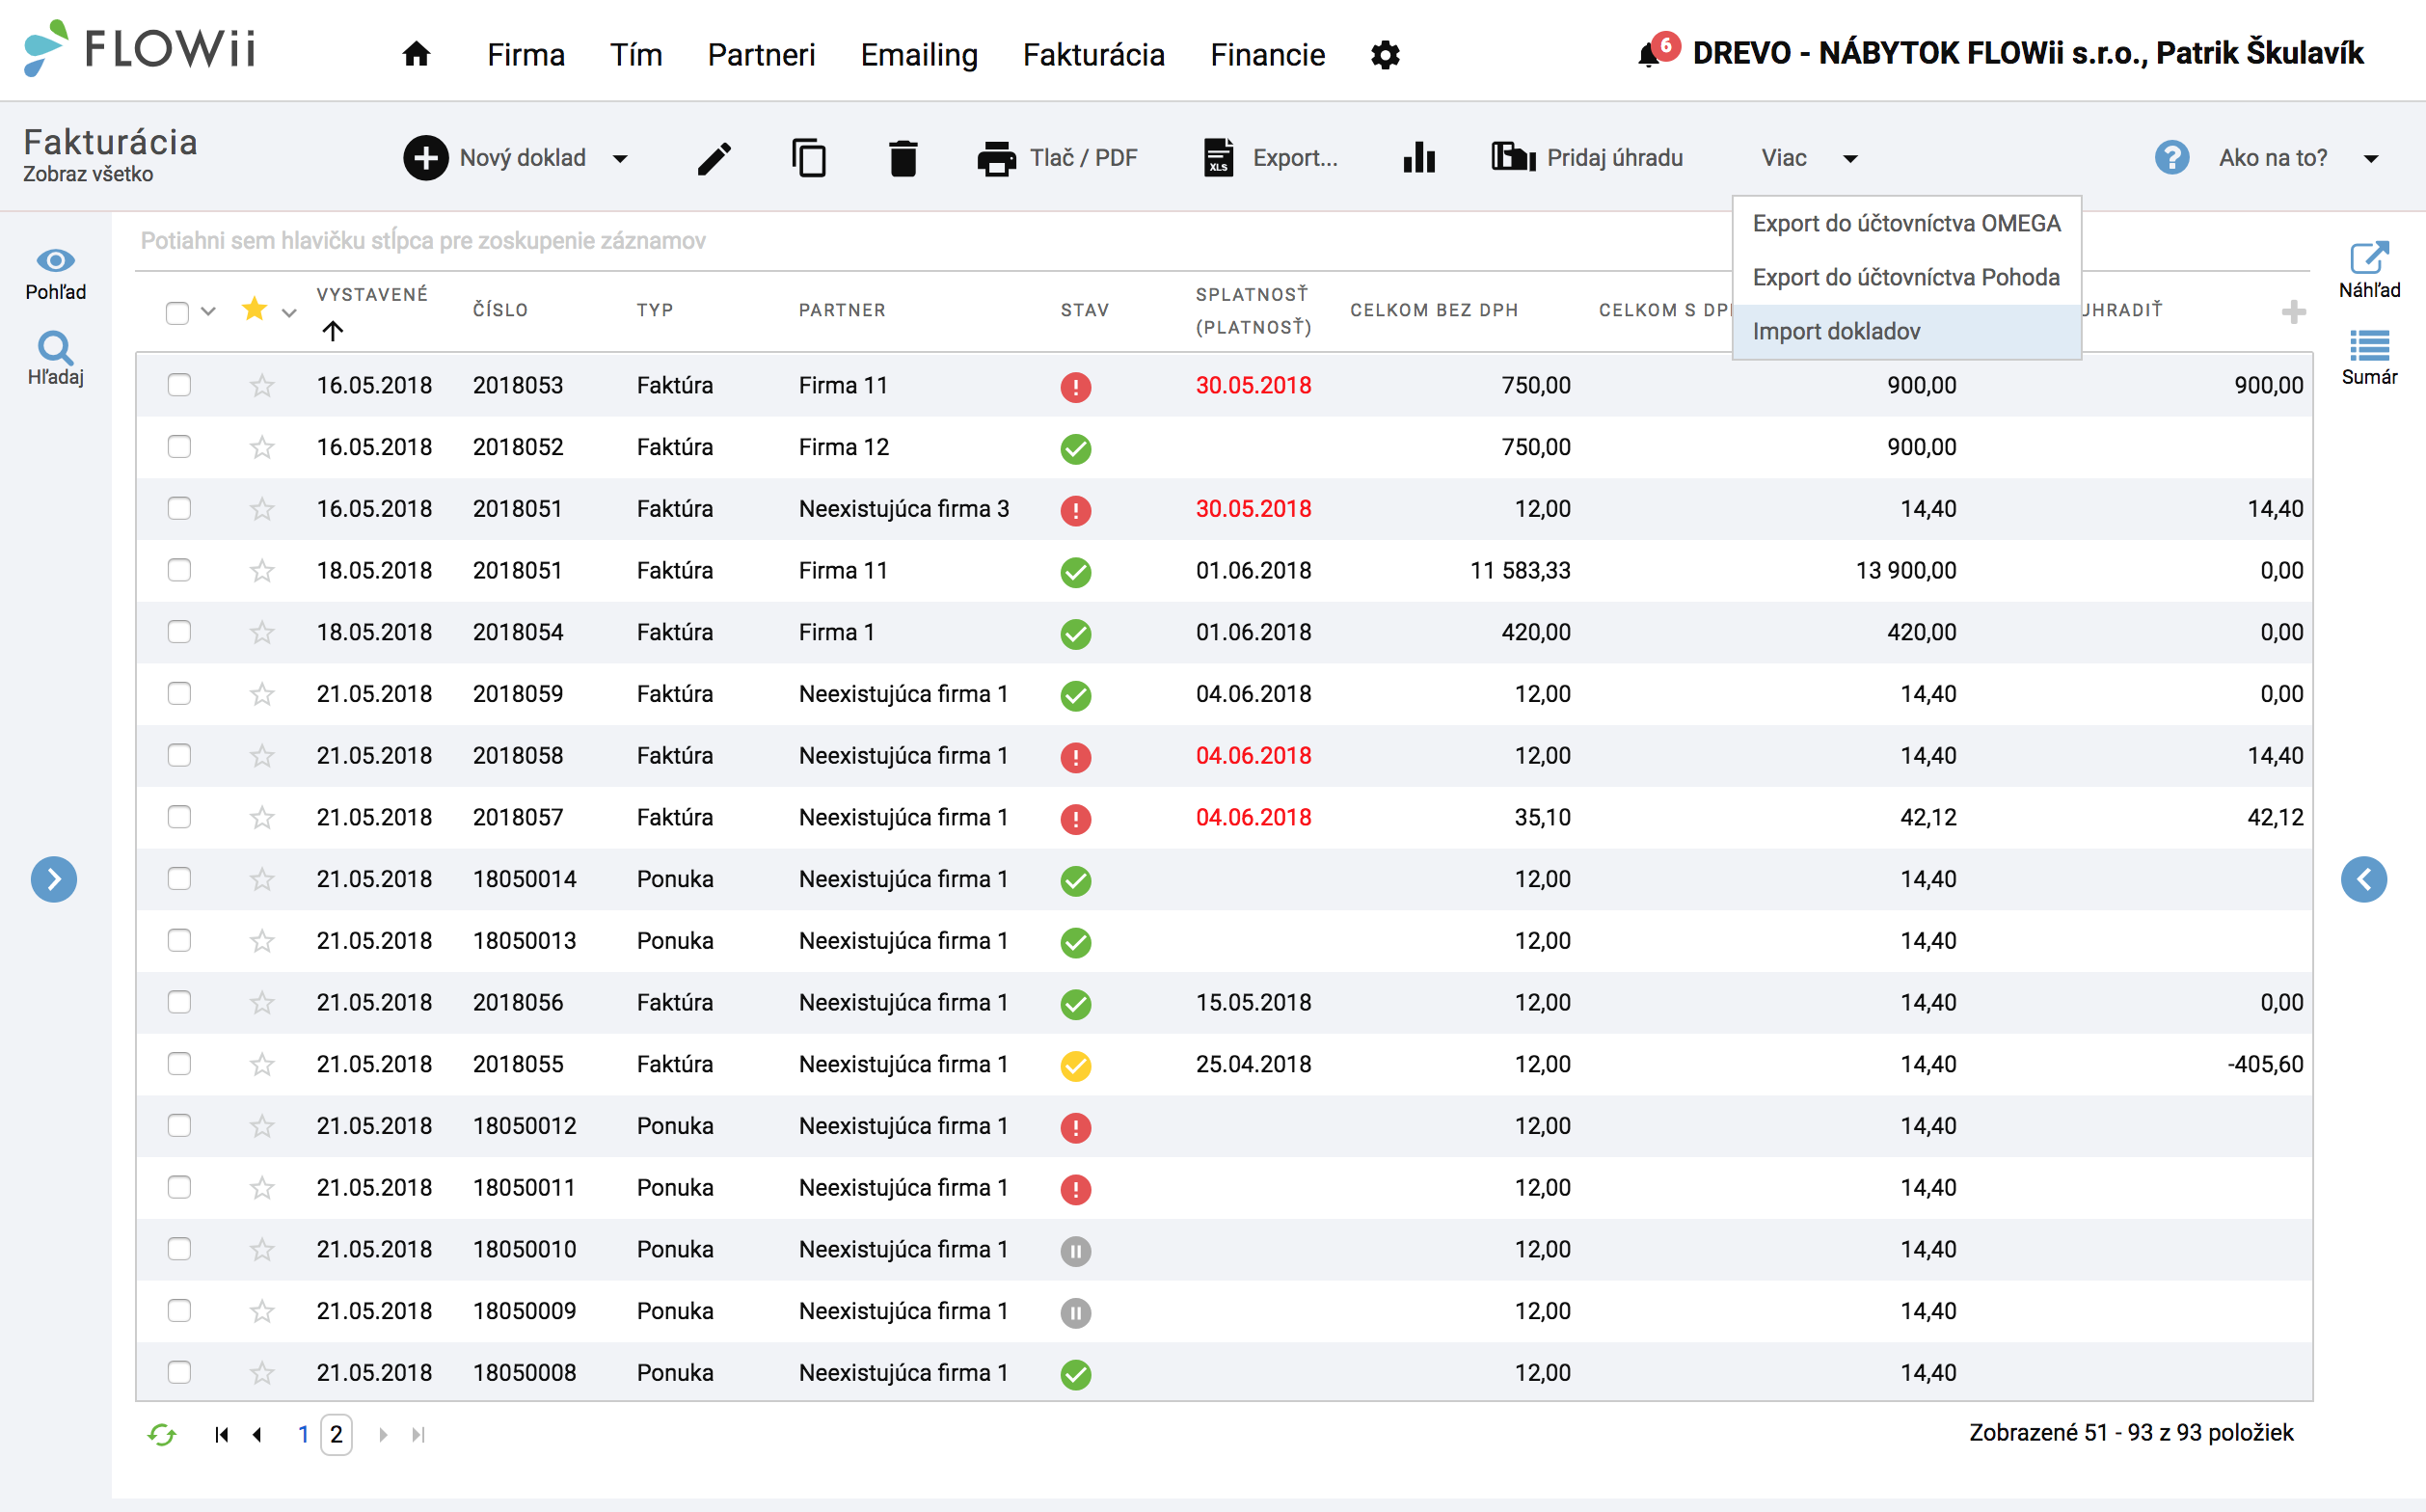
Task: Click amount 13 900,00 in Firma 11 row
Action: click(1906, 570)
